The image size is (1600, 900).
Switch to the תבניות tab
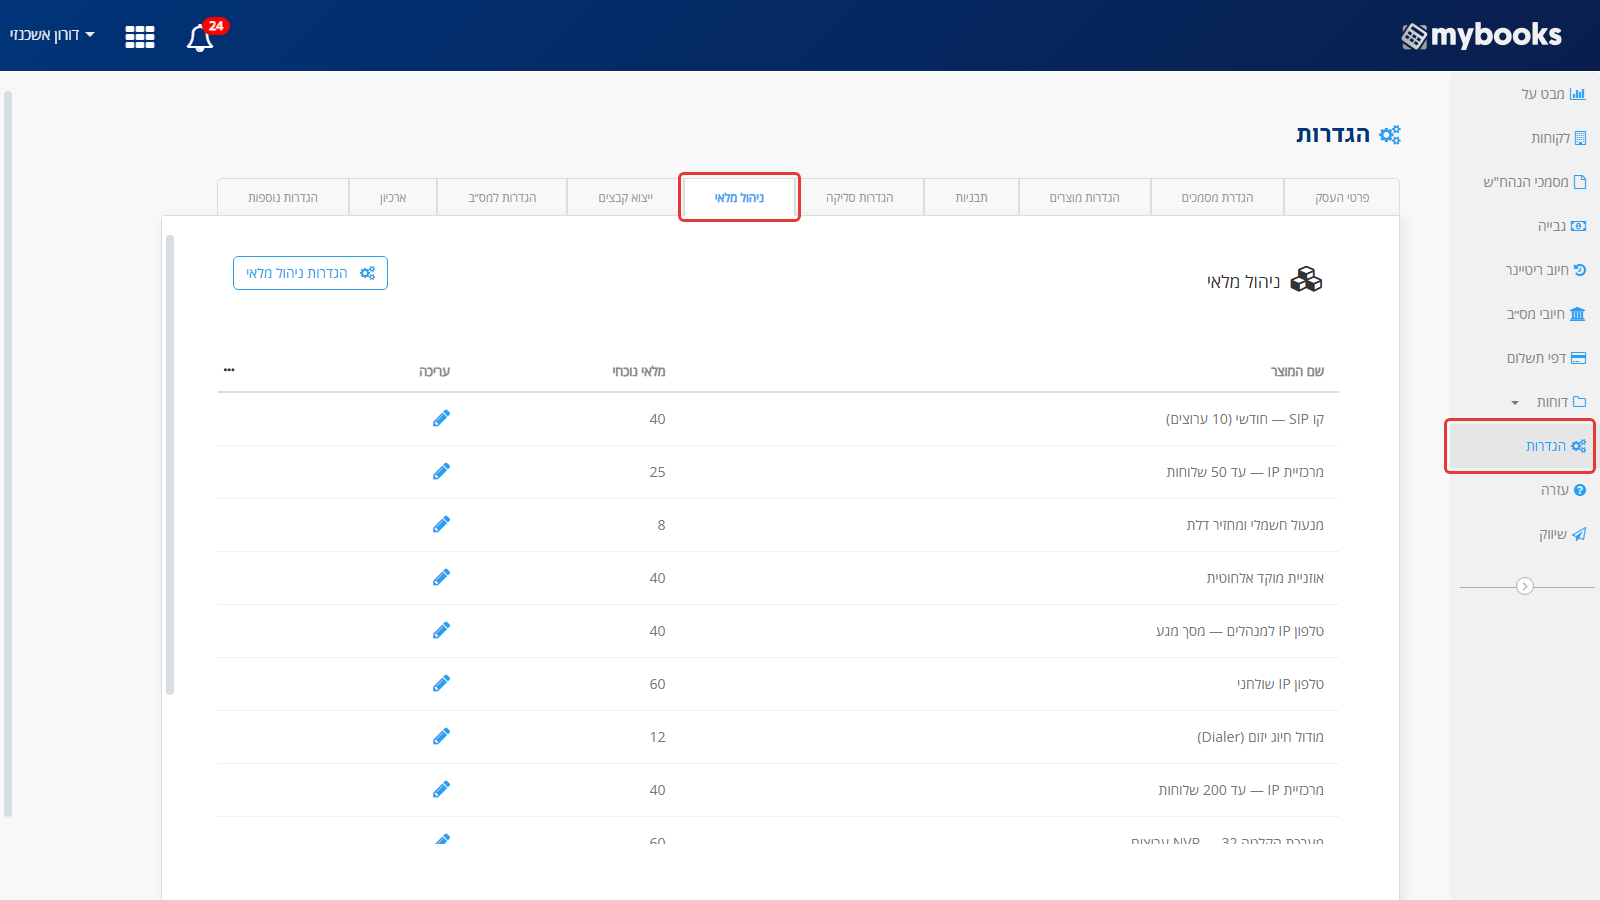[971, 198]
